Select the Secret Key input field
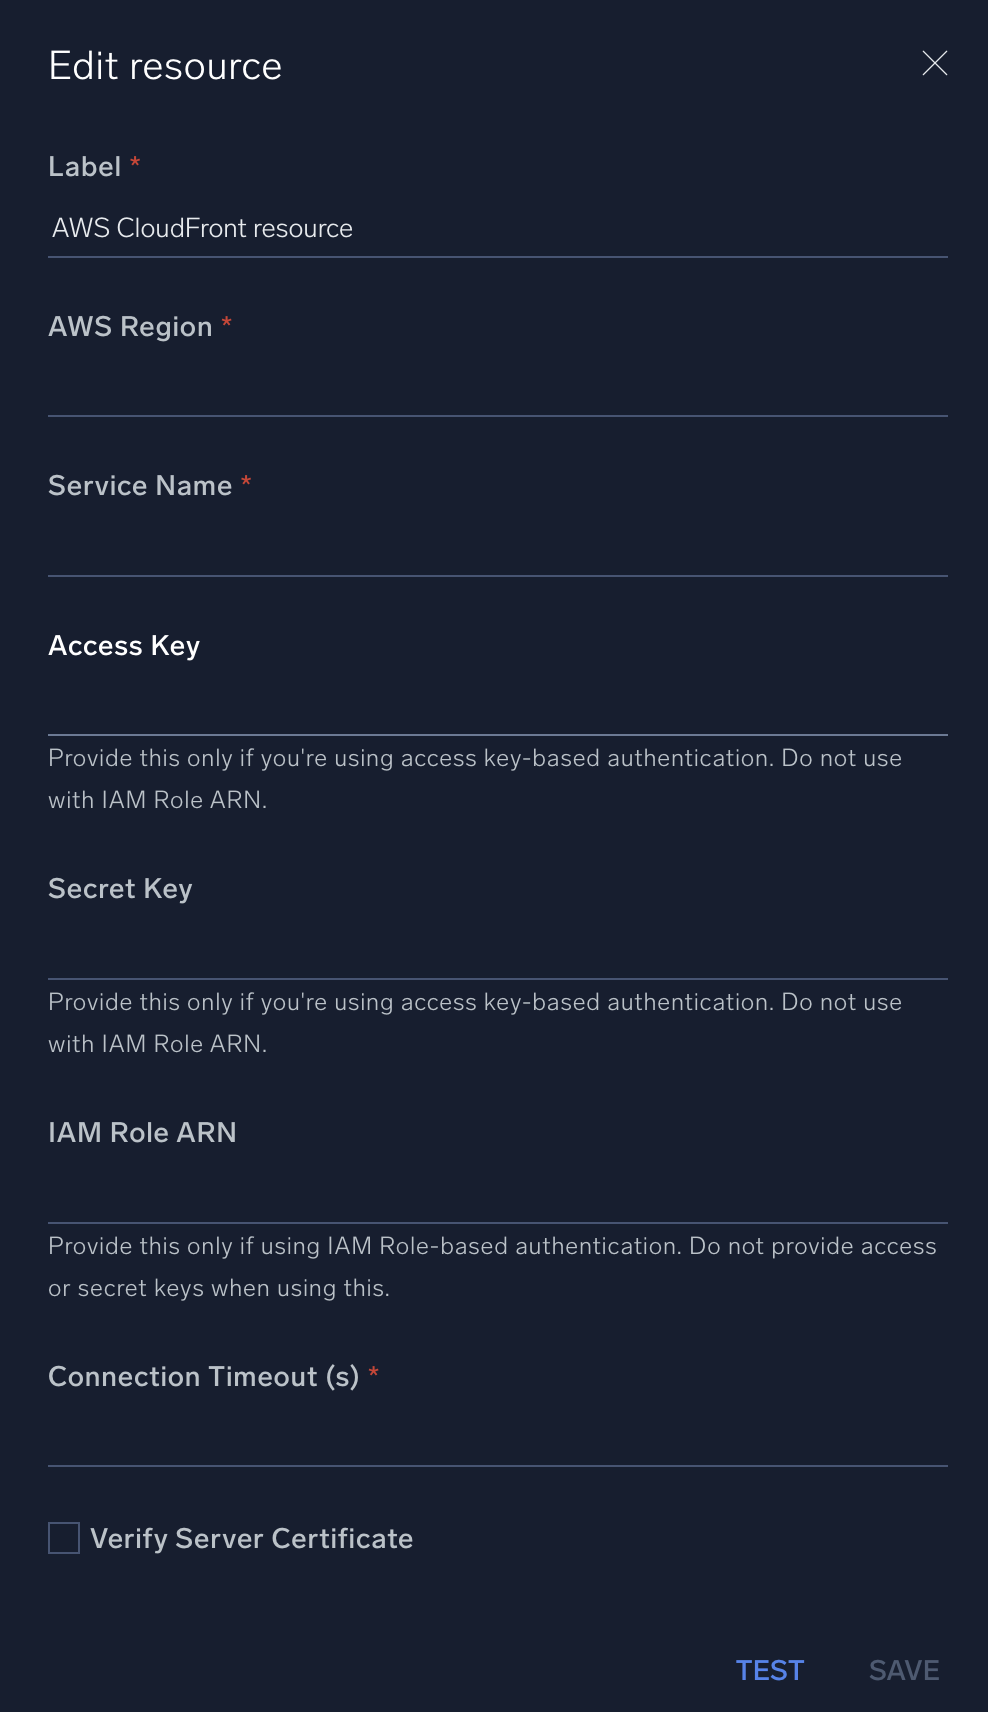Screen dimensions: 988x1712 click(400, 950)
